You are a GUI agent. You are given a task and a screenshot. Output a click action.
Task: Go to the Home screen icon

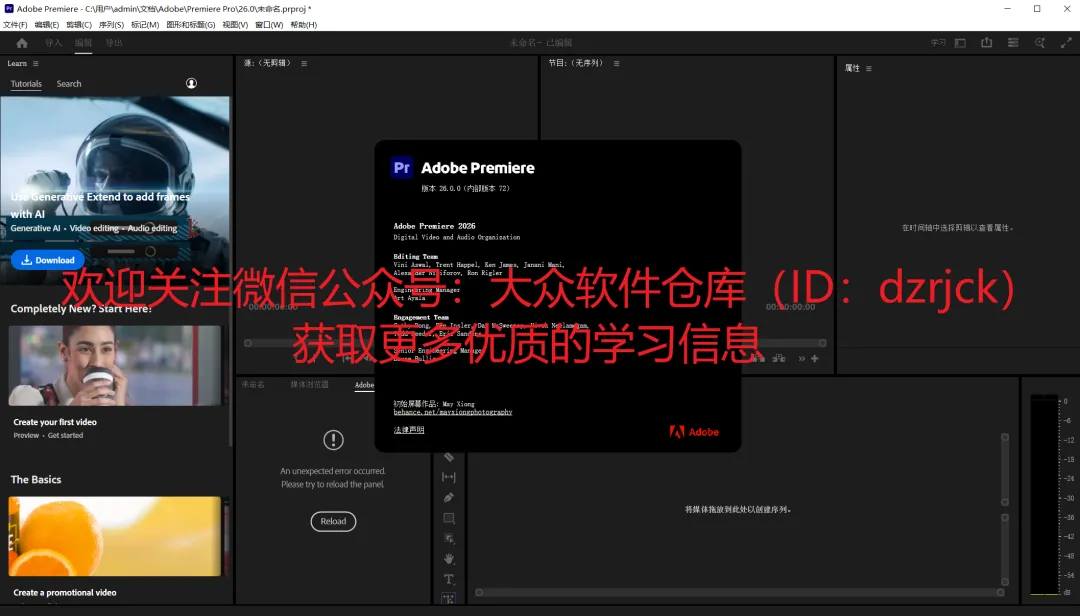[x=22, y=43]
